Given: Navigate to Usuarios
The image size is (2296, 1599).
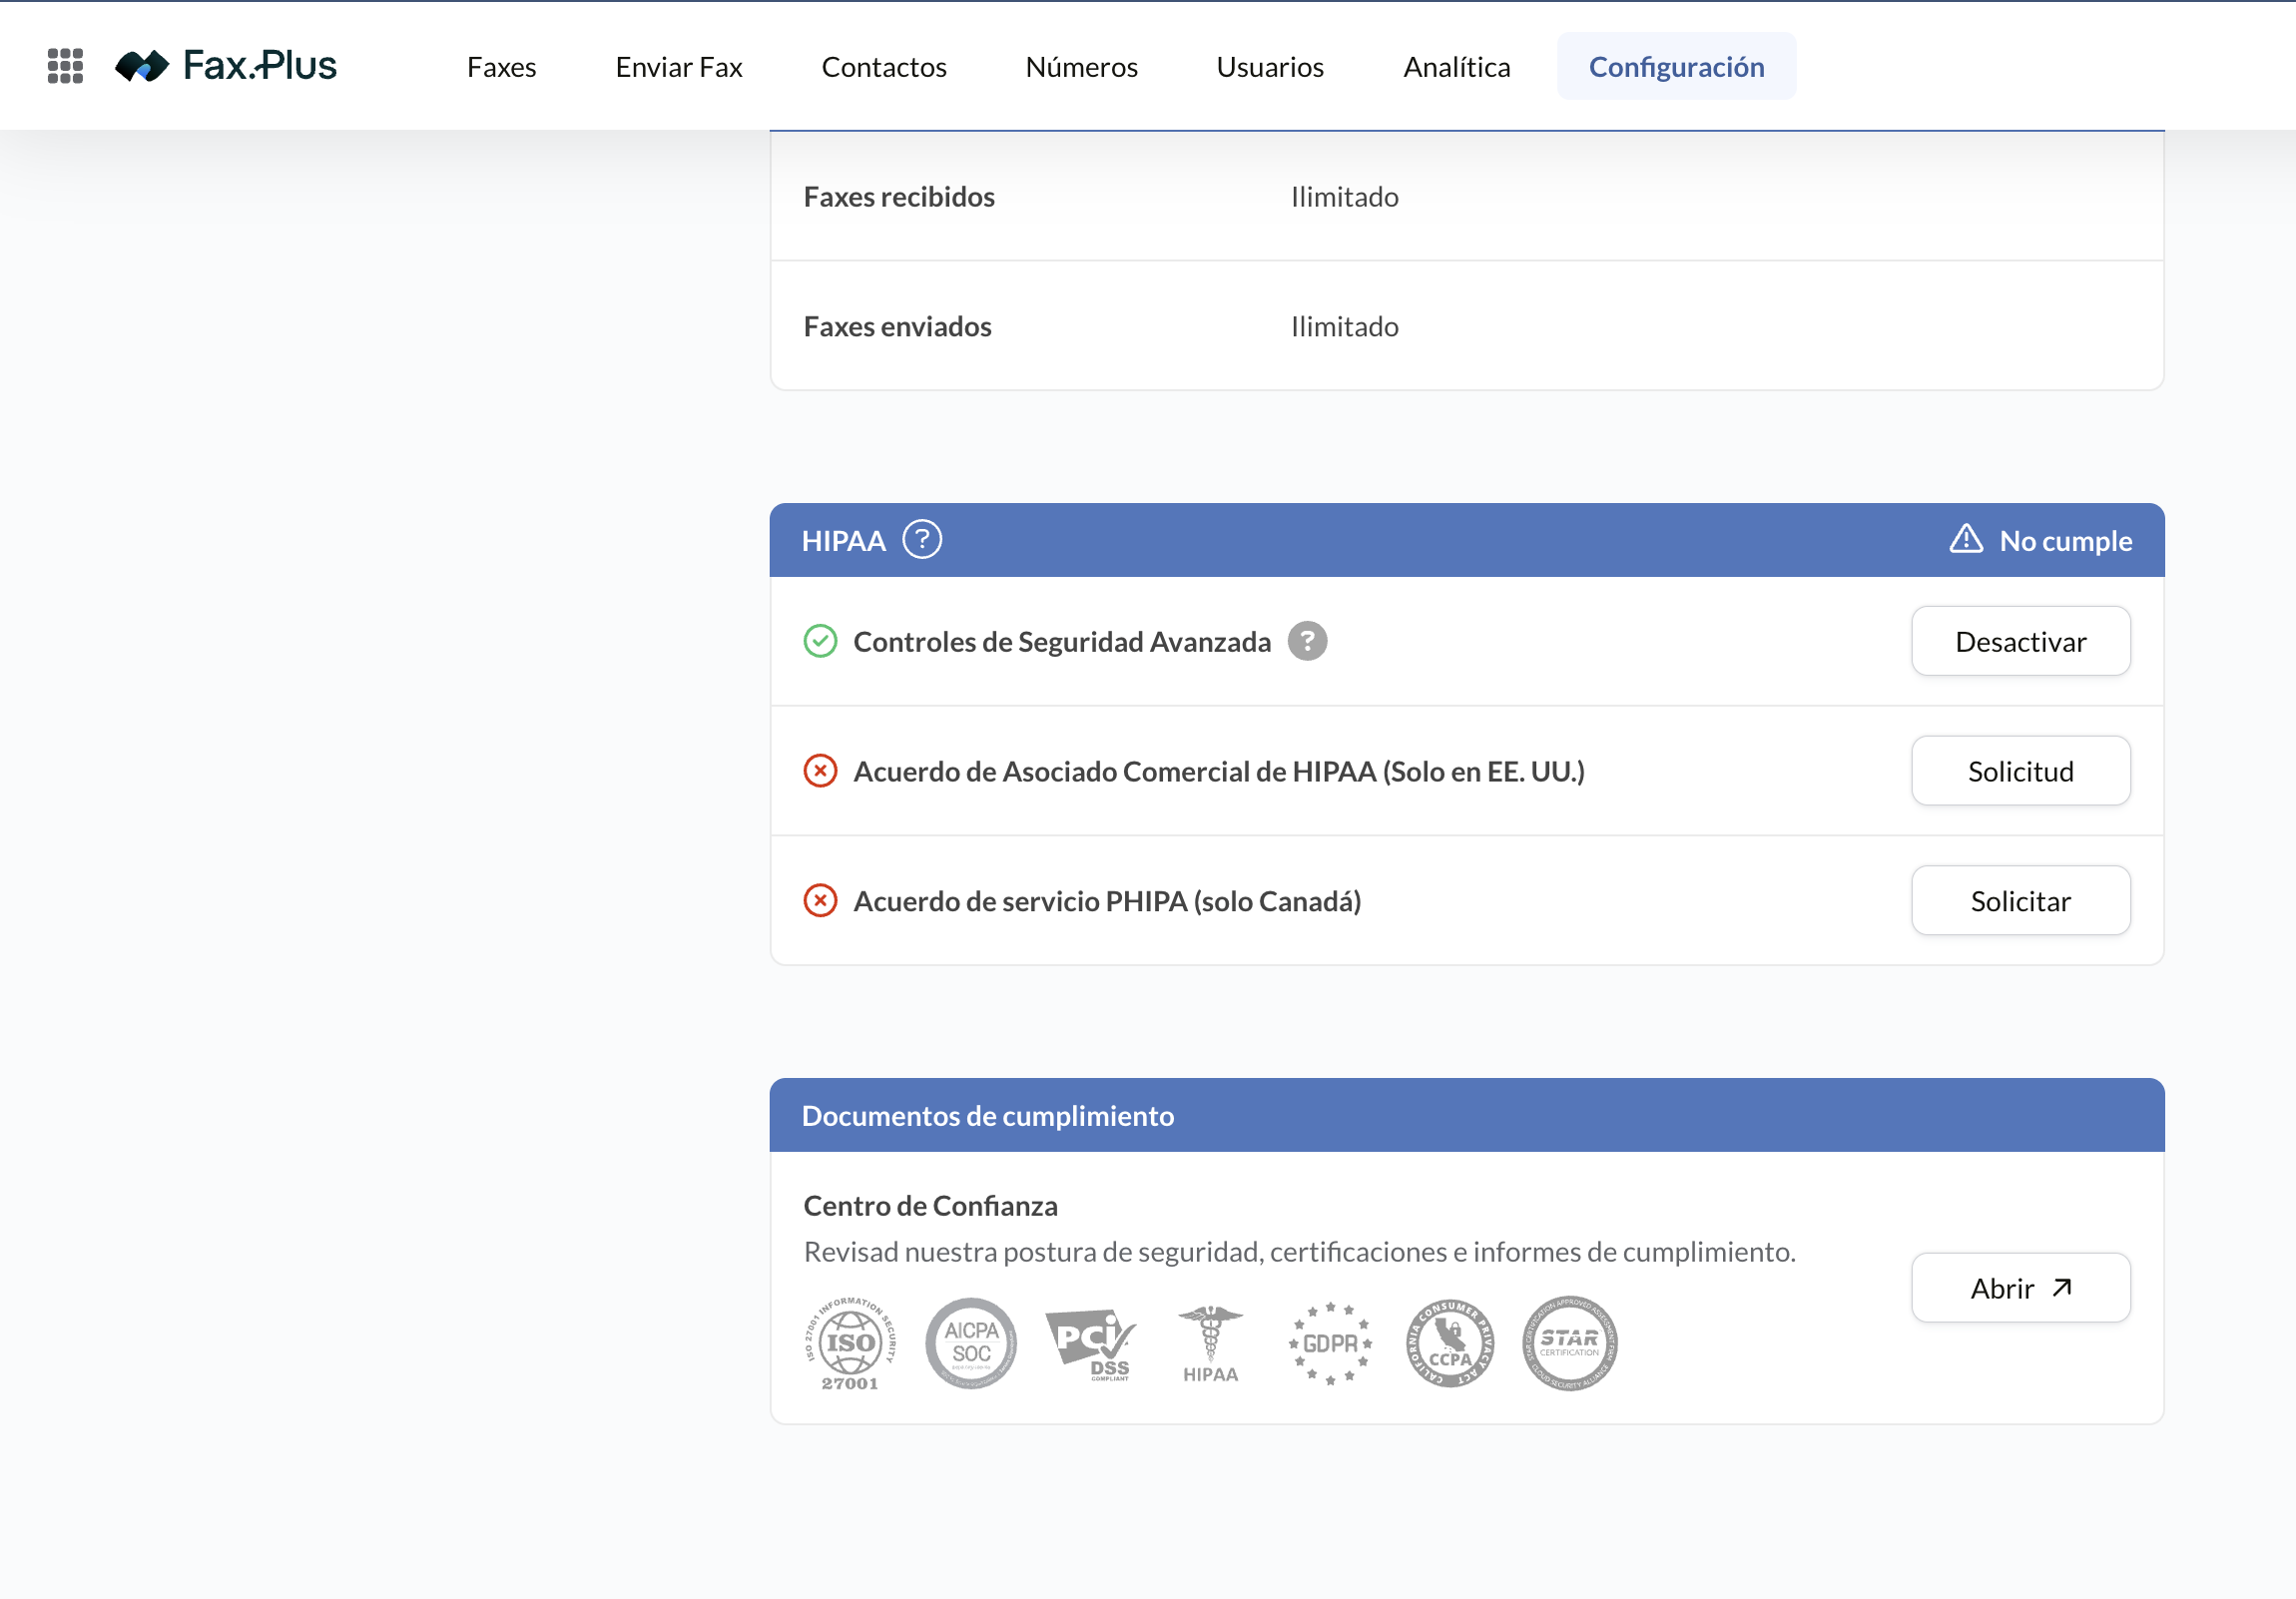Looking at the screenshot, I should click(x=1270, y=67).
